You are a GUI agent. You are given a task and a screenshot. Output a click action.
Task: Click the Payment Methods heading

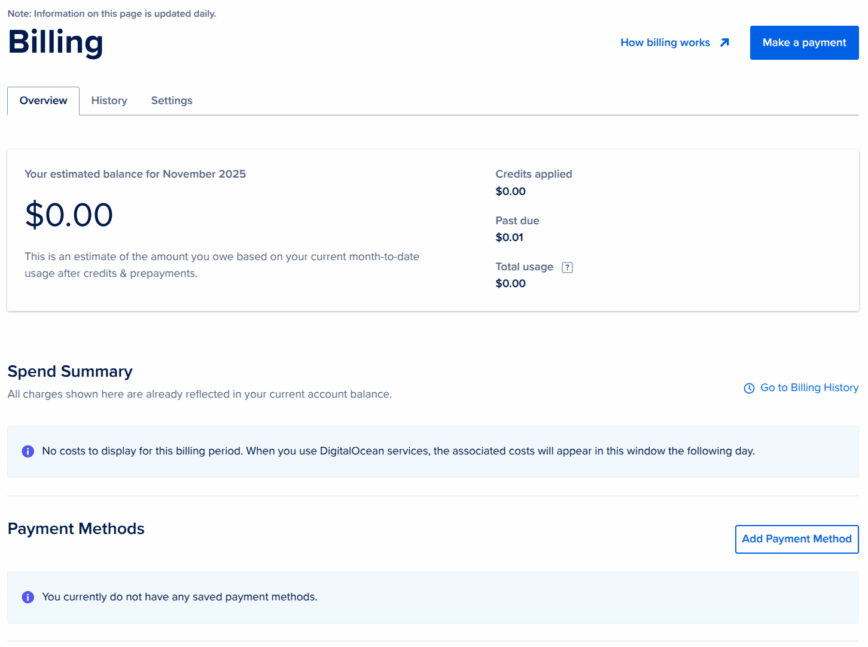click(76, 529)
